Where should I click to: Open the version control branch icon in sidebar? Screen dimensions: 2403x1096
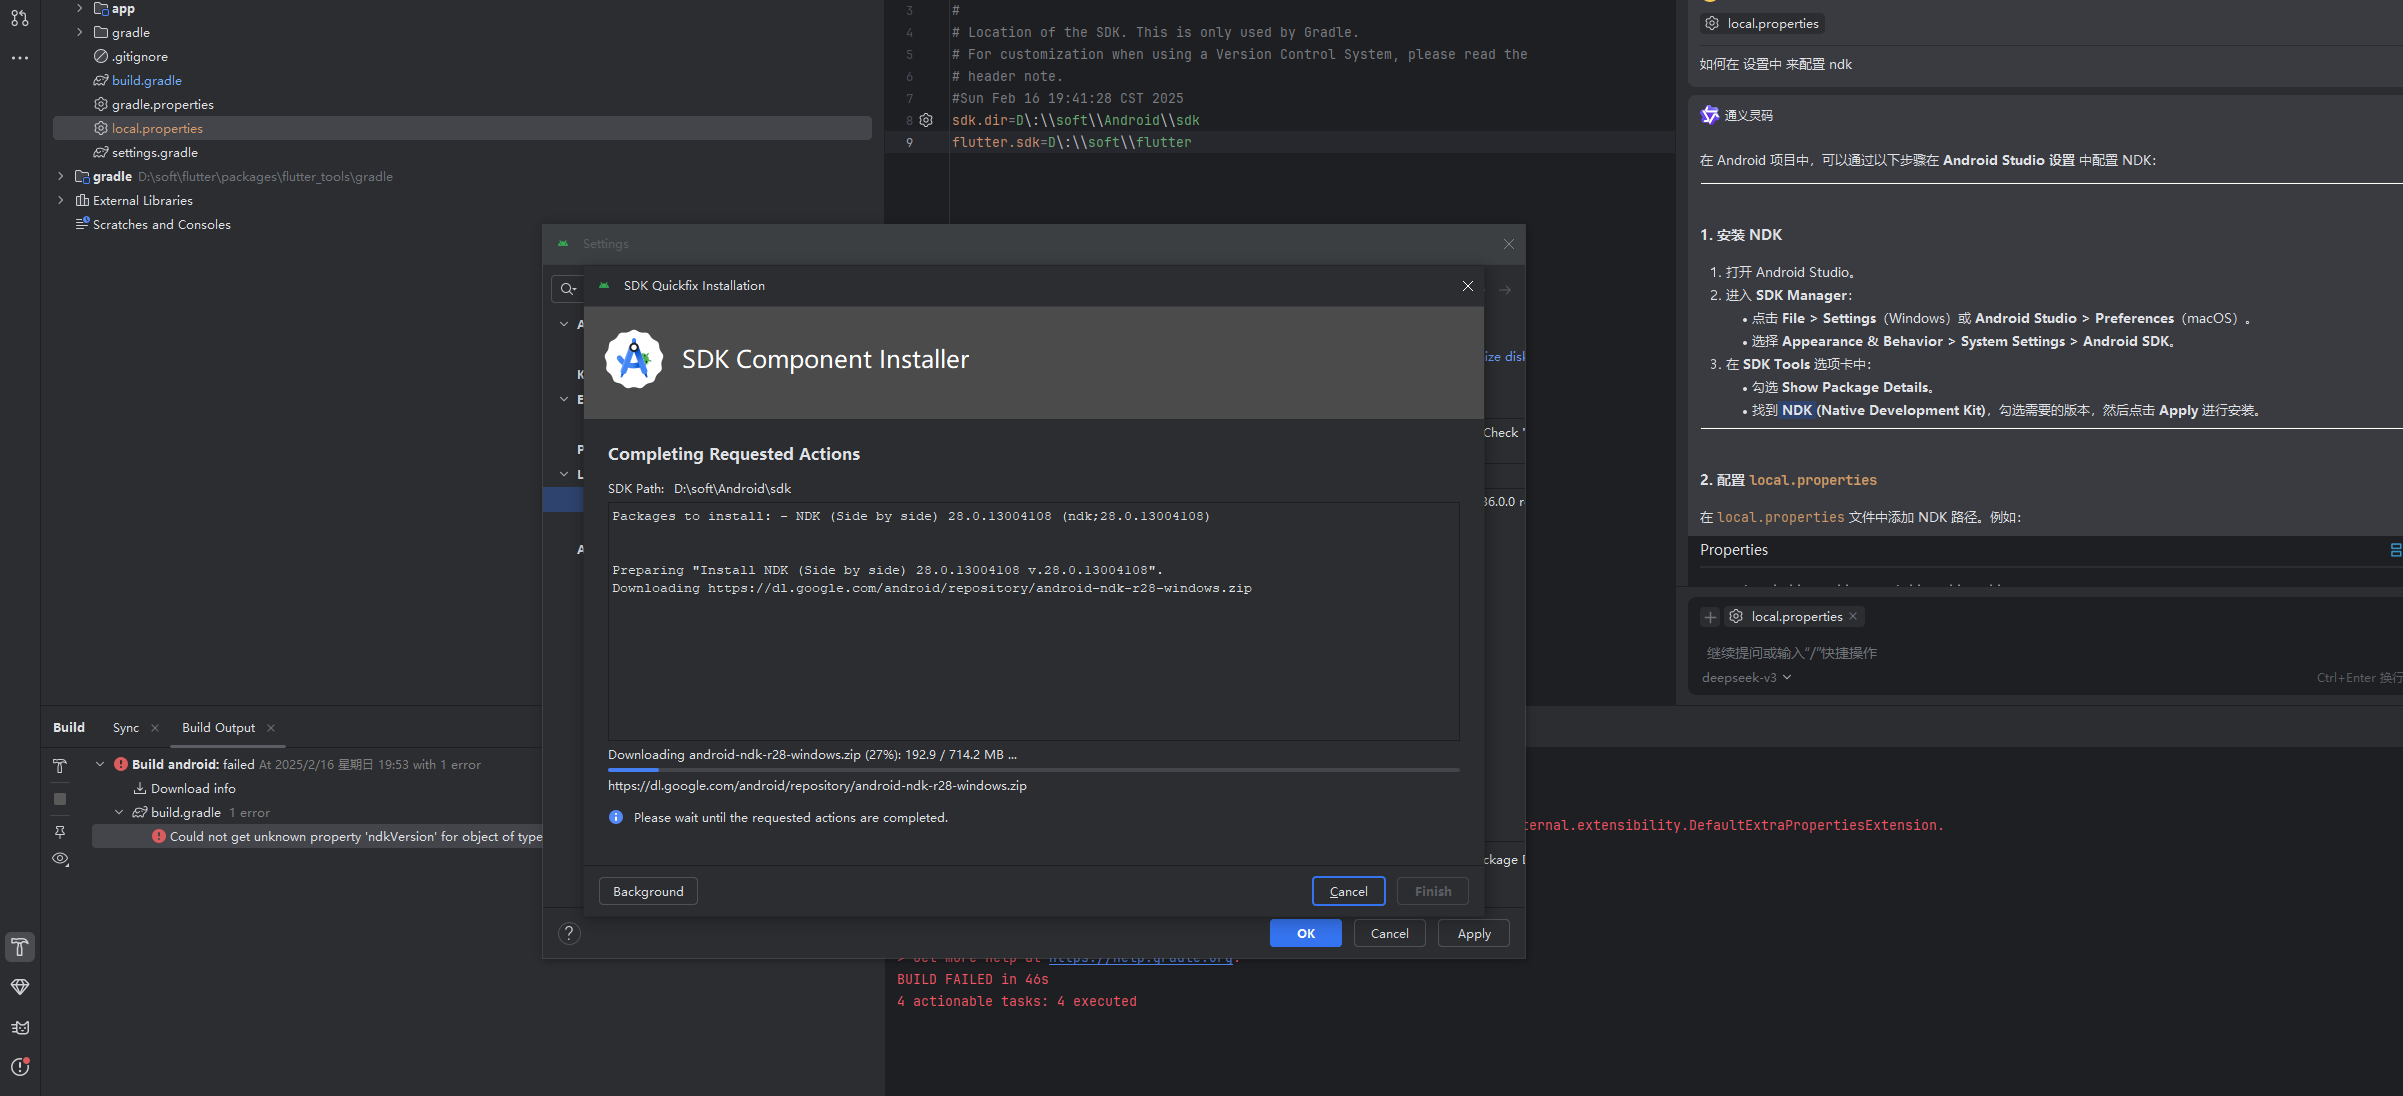click(20, 18)
